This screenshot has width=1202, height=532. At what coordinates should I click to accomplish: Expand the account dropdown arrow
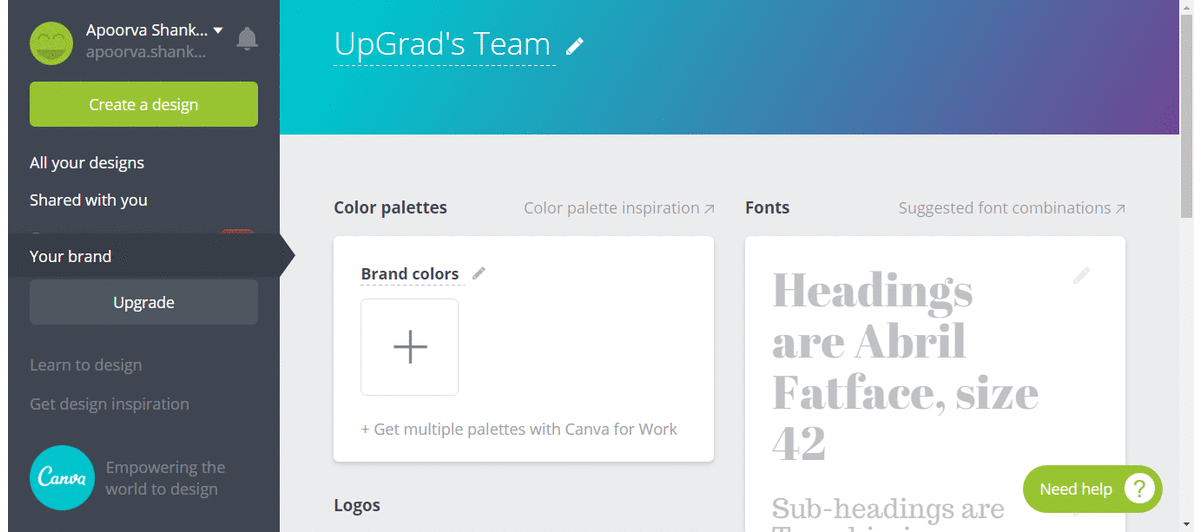pyautogui.click(x=218, y=30)
